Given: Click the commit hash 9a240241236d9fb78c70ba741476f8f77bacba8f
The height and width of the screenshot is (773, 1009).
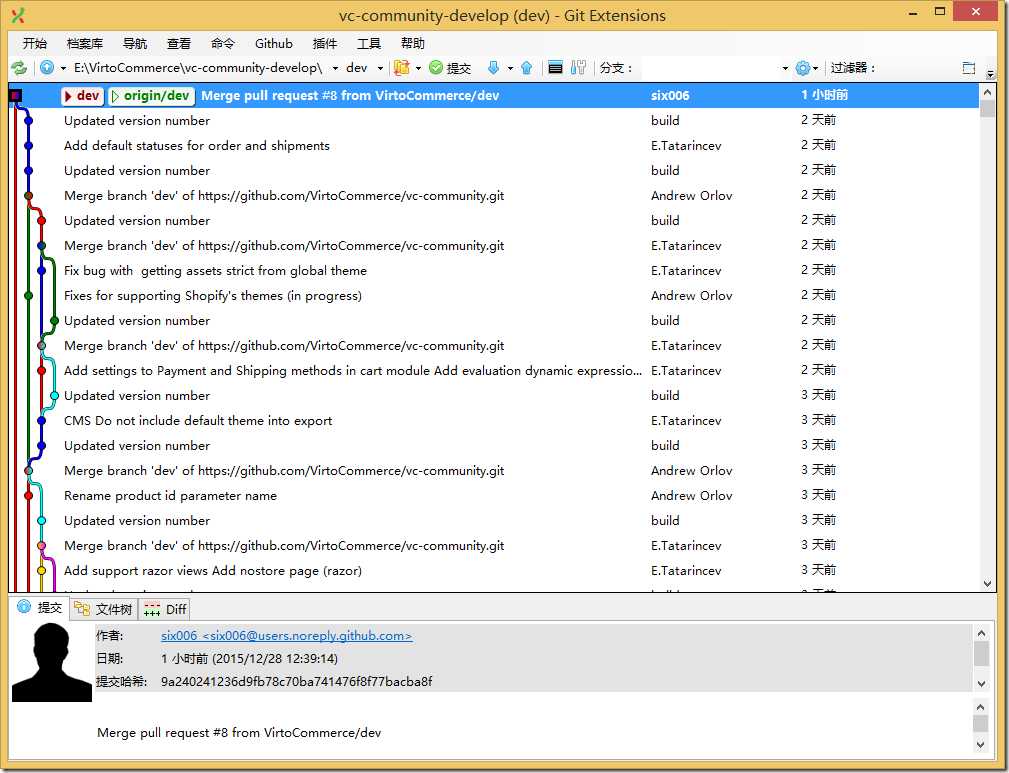Looking at the screenshot, I should click(296, 682).
